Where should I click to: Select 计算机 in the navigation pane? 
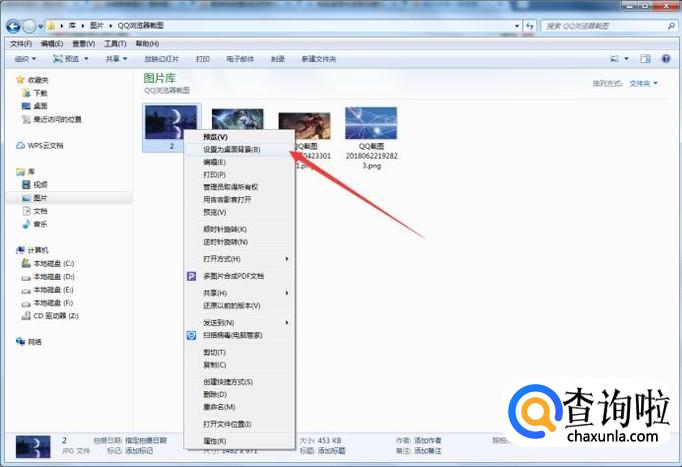tap(33, 250)
